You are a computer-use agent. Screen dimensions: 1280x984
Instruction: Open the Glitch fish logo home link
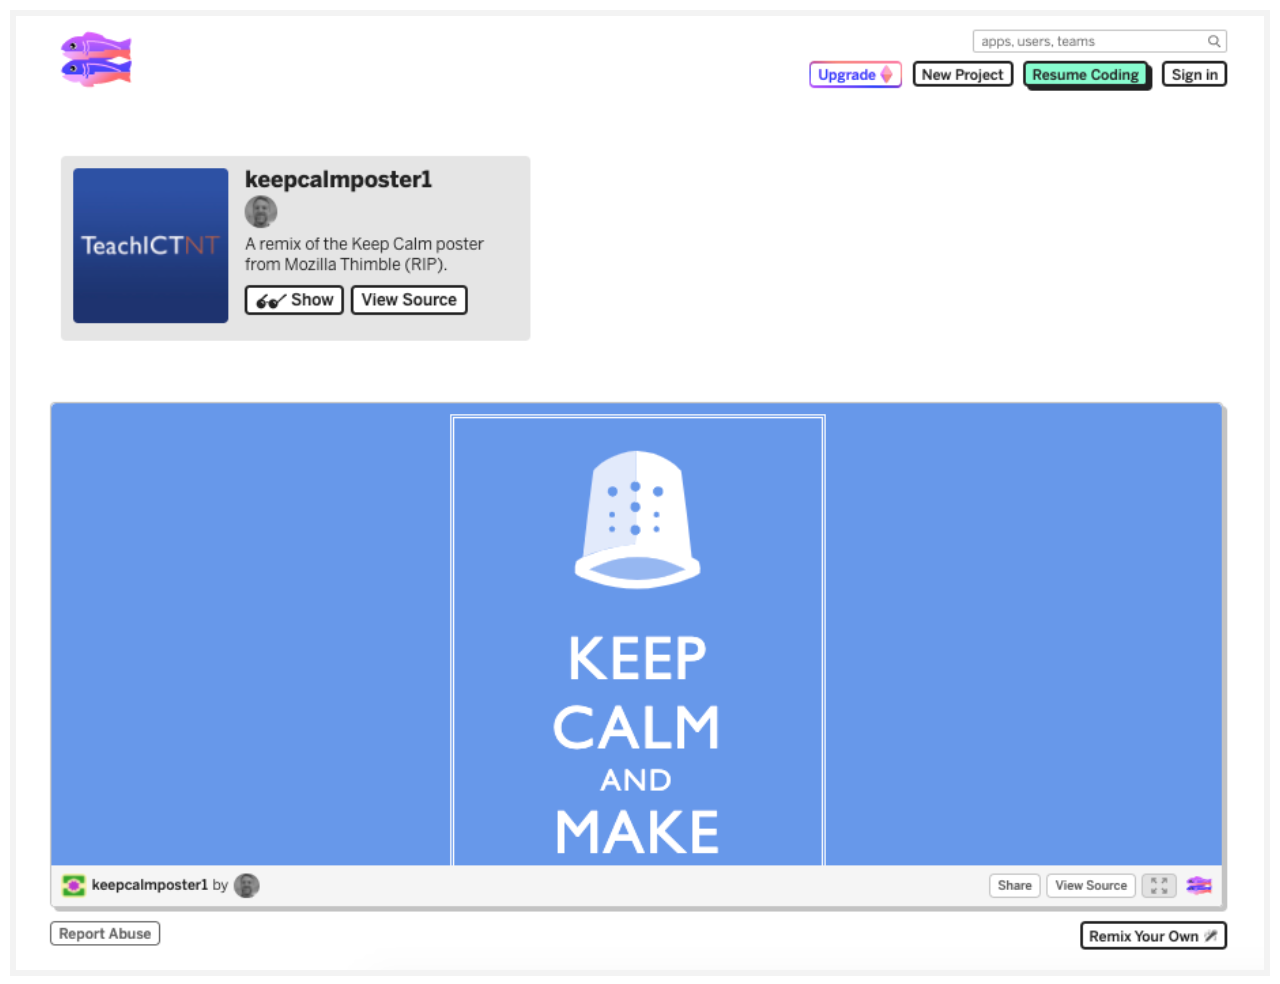click(96, 59)
